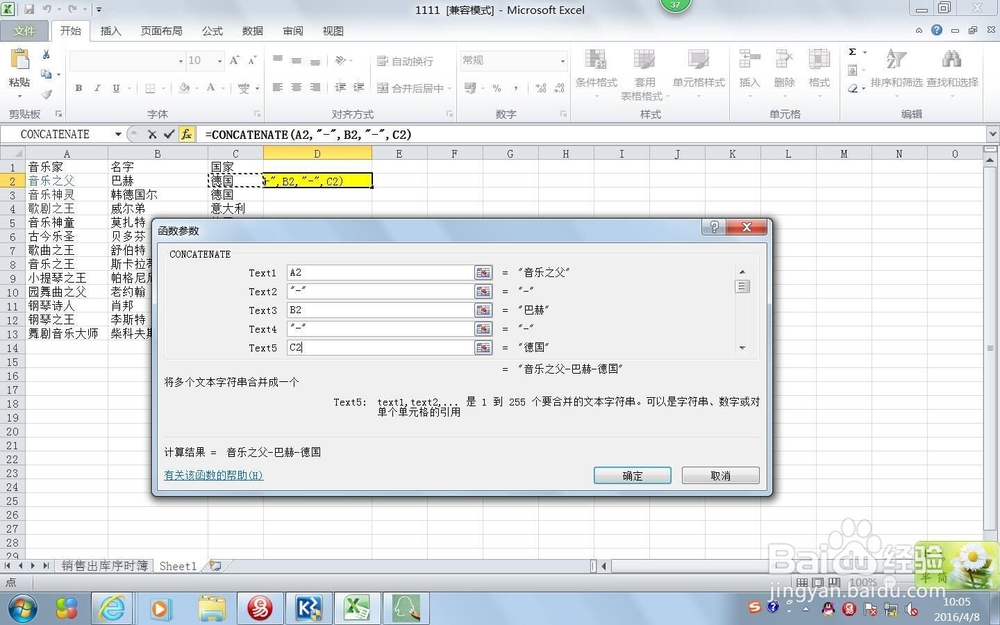
Task: Switch to the Data (数据) tab
Action: (253, 31)
